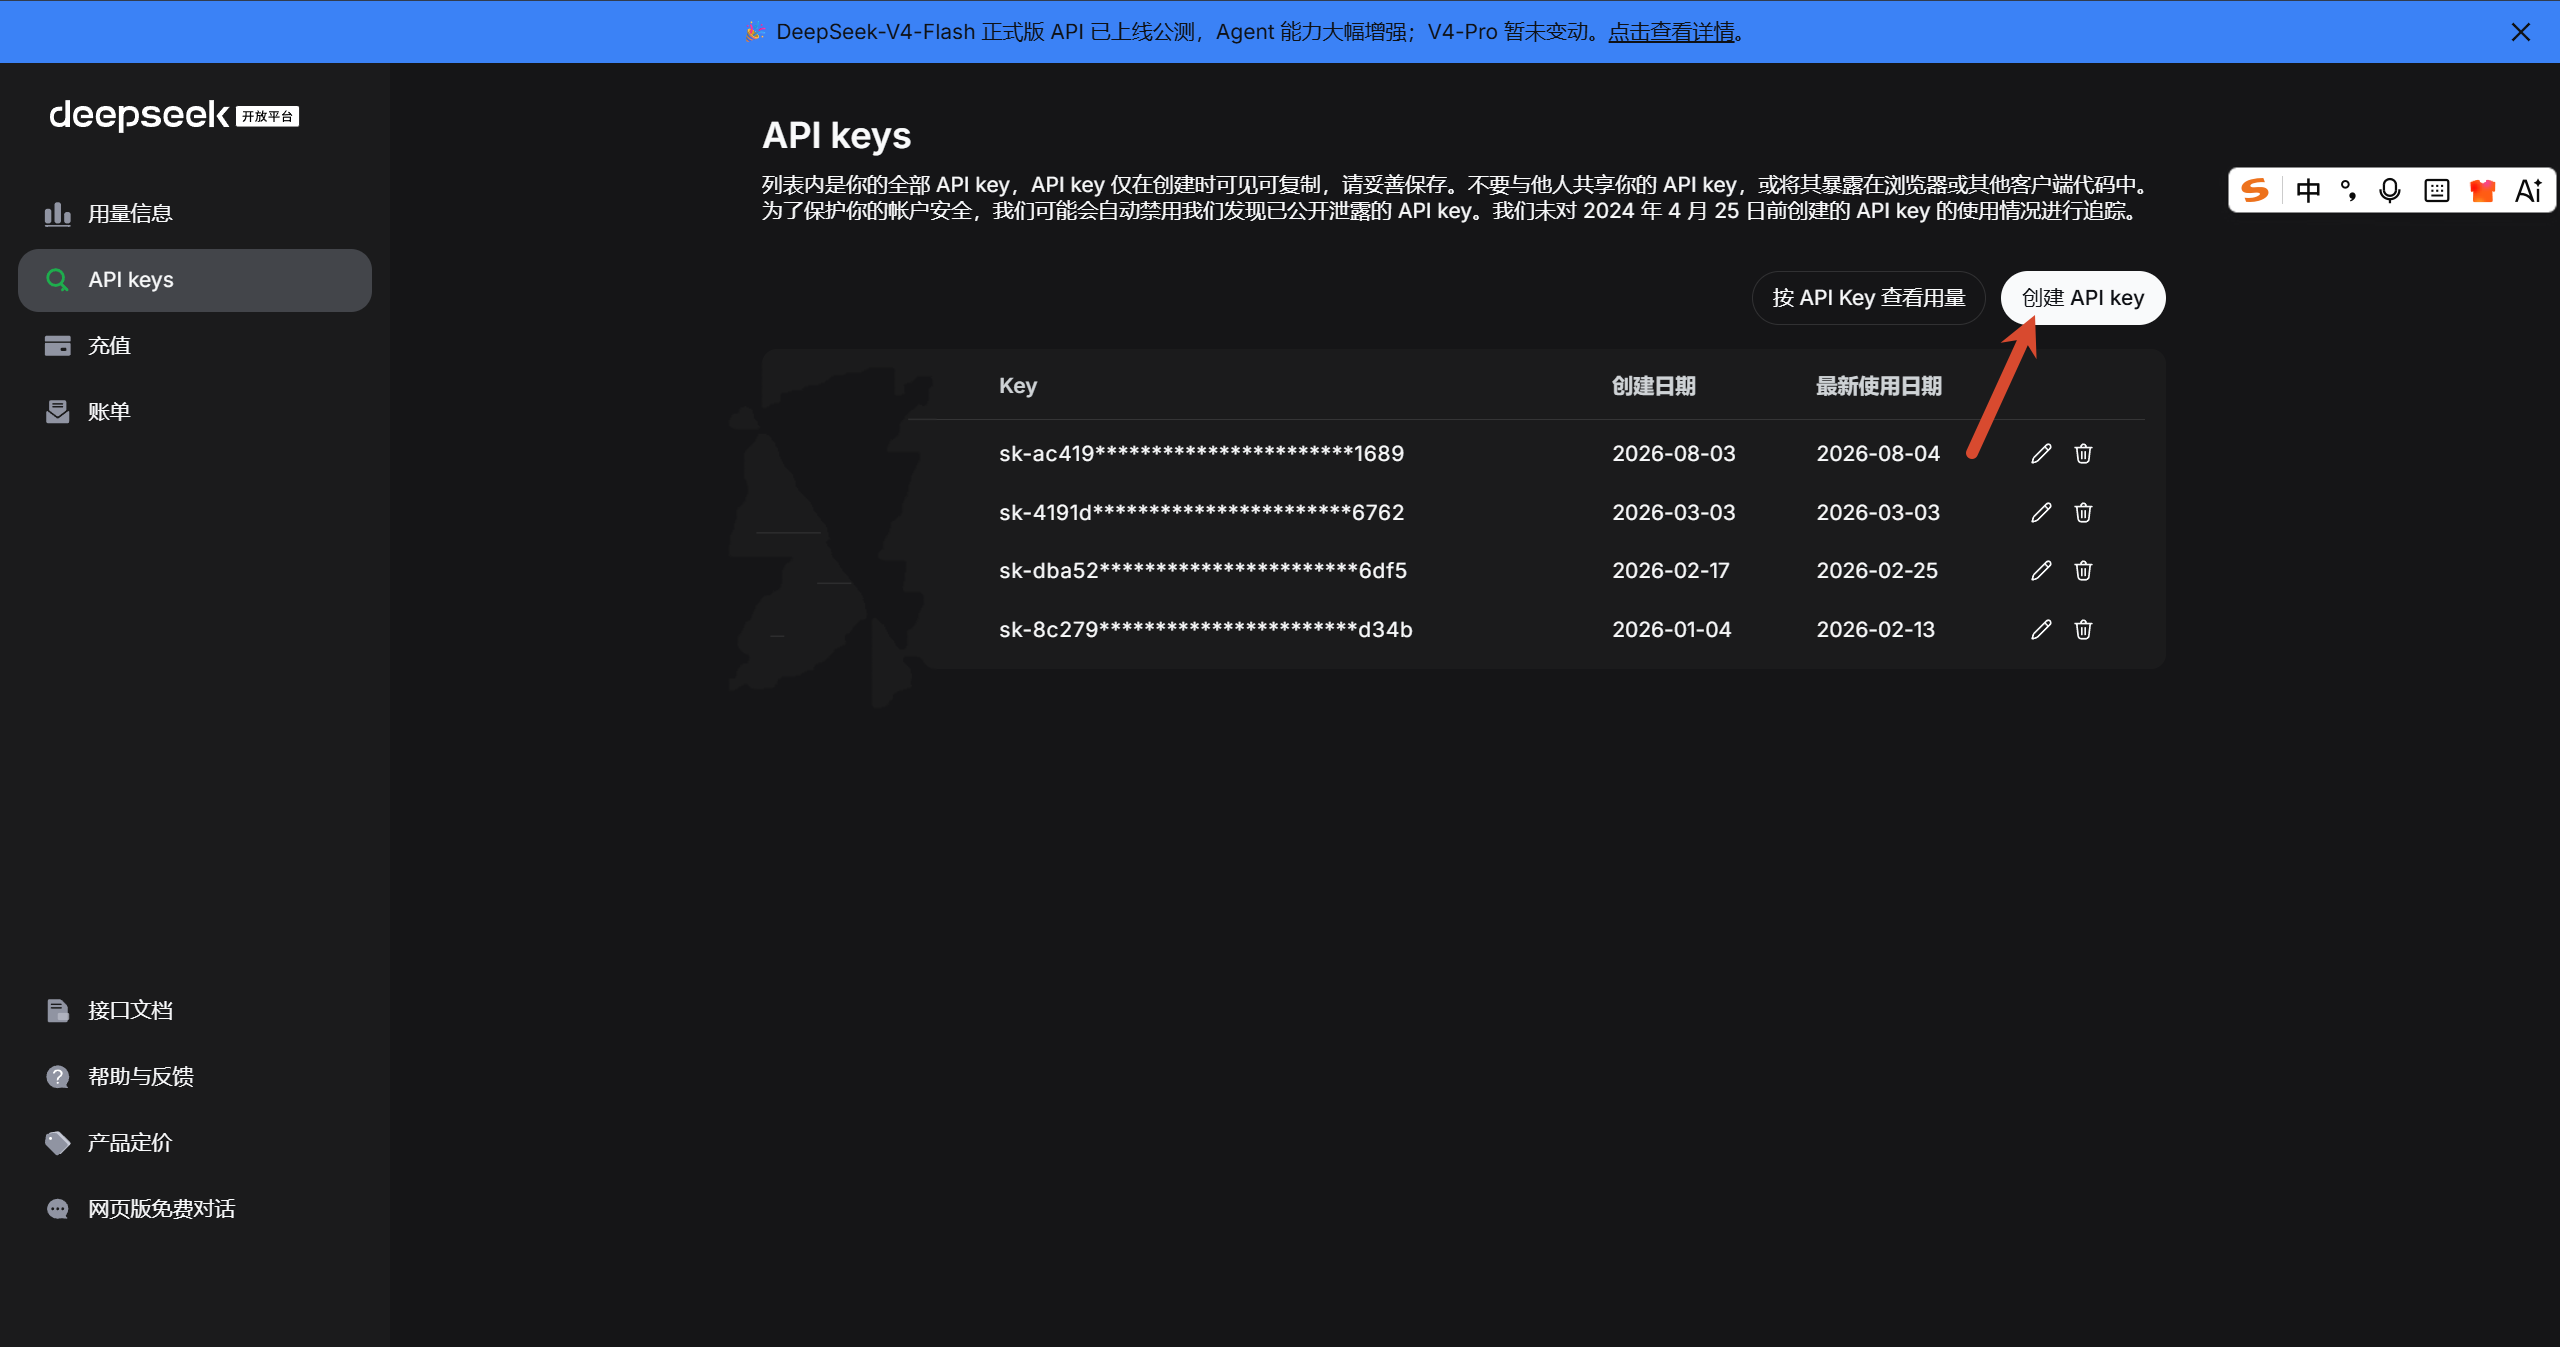Click key text sk-ac419***1689
The width and height of the screenshot is (2560, 1347).
pyautogui.click(x=1201, y=454)
